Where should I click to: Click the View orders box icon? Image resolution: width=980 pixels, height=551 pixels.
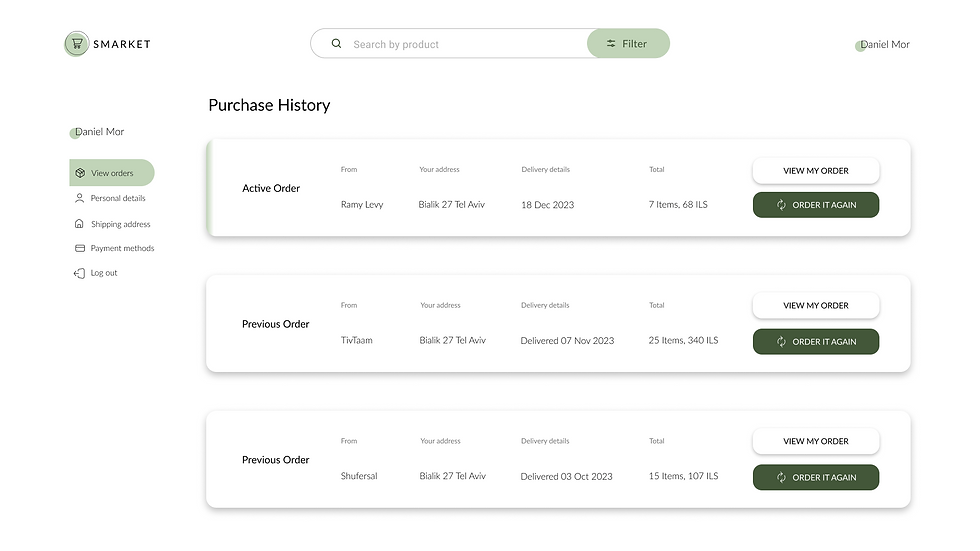(x=80, y=173)
